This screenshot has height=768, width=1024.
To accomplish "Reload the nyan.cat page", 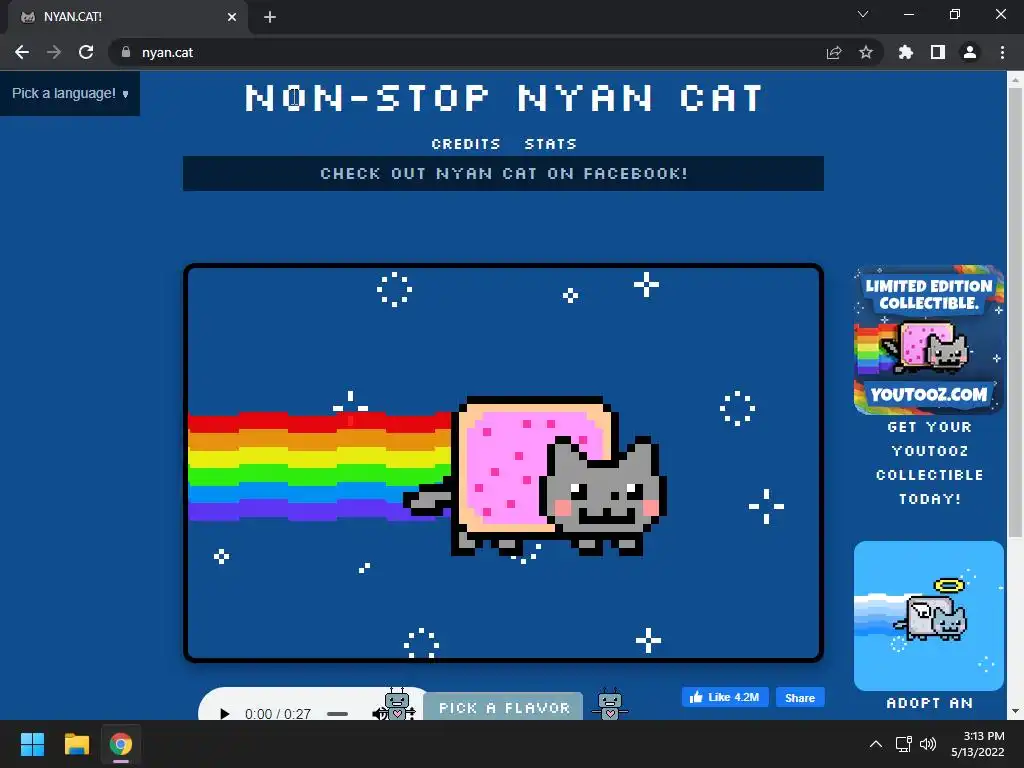I will click(86, 52).
